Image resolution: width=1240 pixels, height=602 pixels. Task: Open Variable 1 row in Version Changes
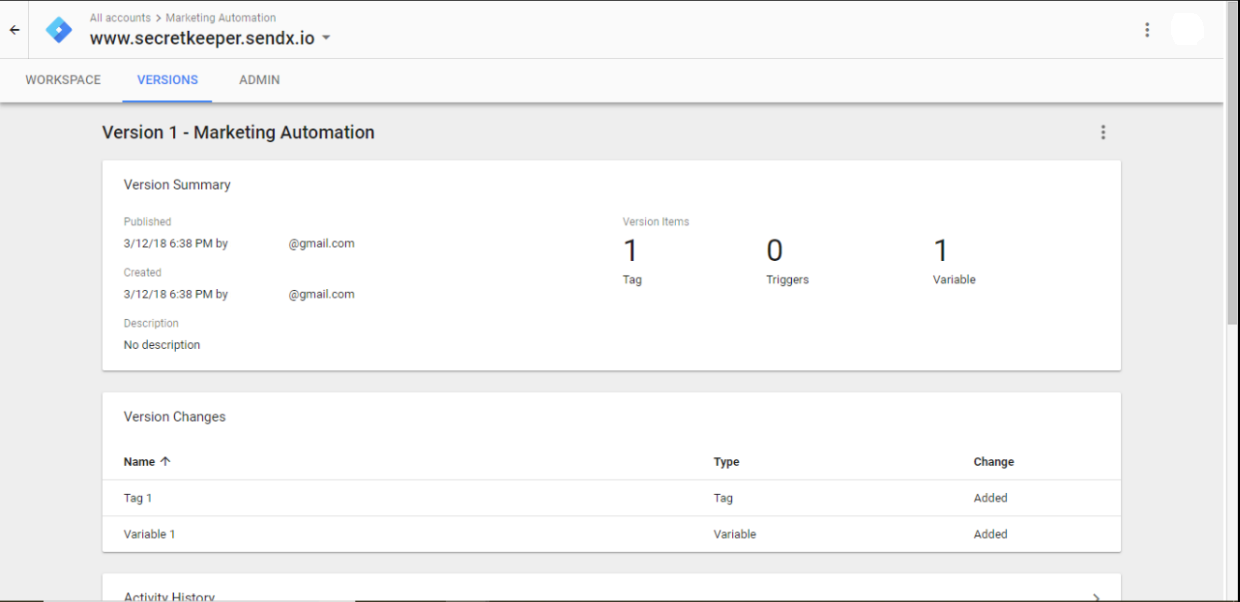(611, 534)
